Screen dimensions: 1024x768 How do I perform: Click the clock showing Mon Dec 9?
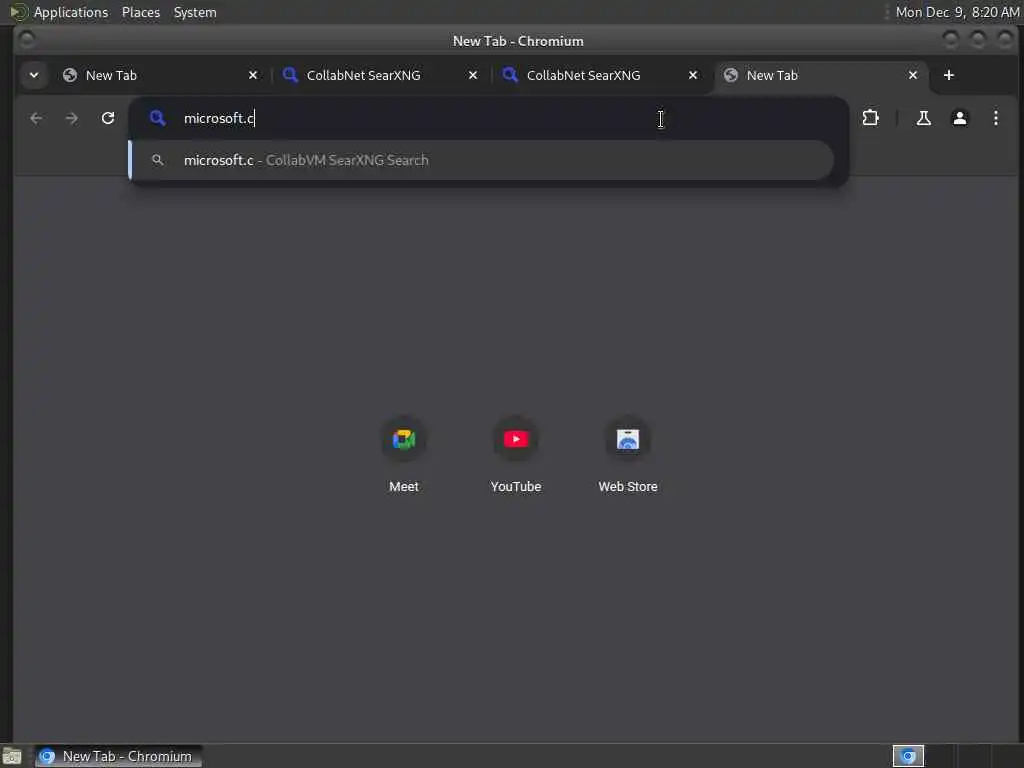click(957, 12)
